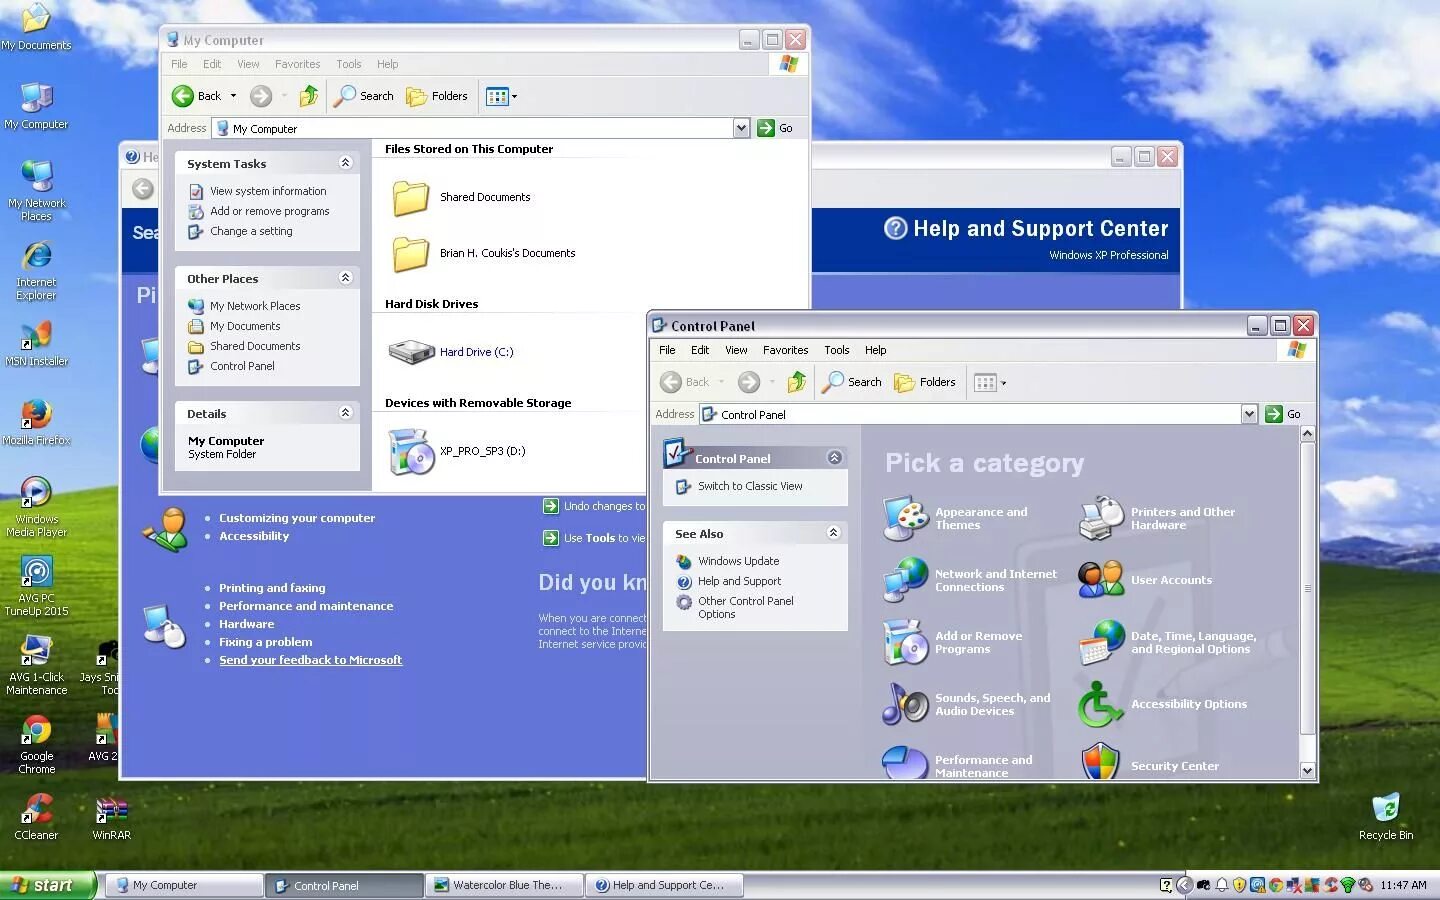Open Back history dropdown arrow in My Computer

[233, 96]
